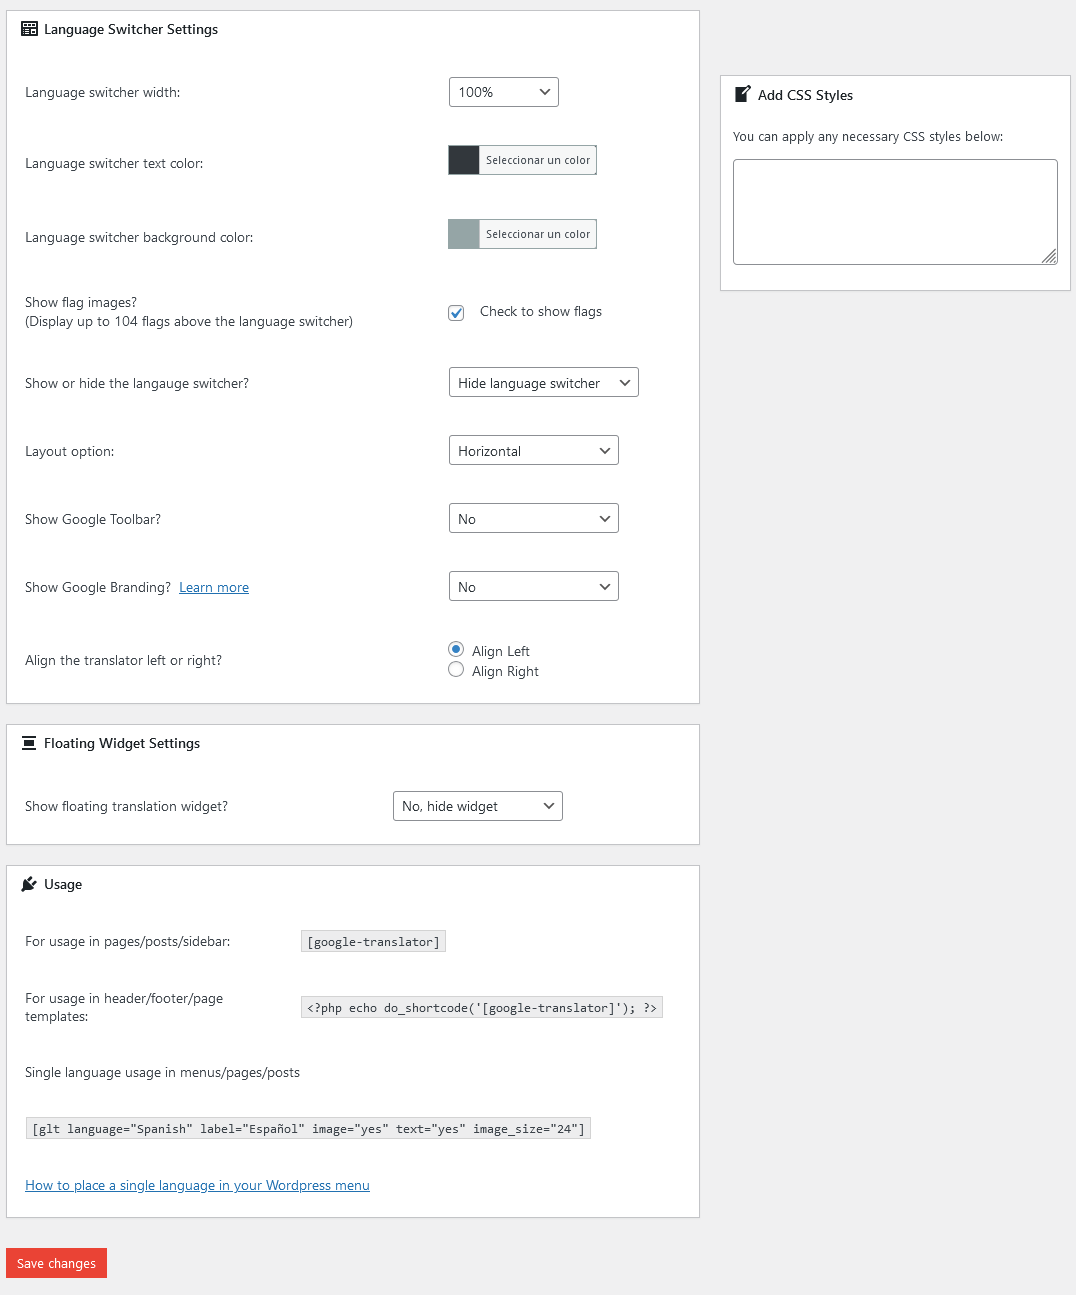
Task: Open the 'Hide language switcher' dropdown
Action: click(543, 382)
